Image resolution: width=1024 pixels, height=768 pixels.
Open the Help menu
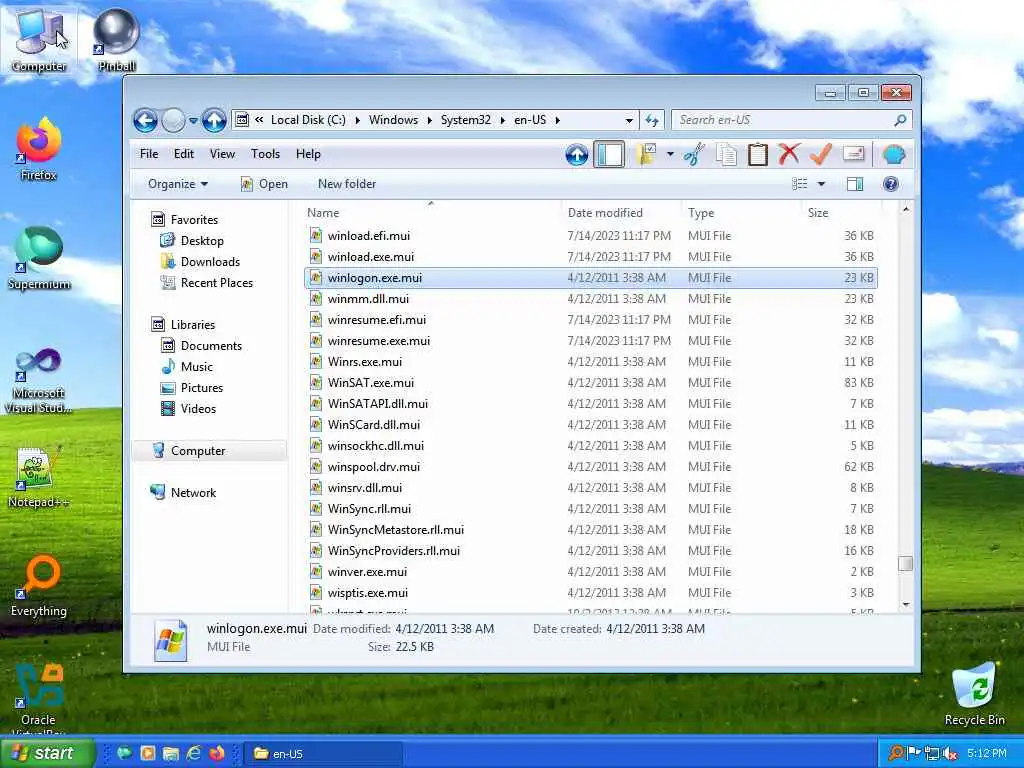pos(308,154)
